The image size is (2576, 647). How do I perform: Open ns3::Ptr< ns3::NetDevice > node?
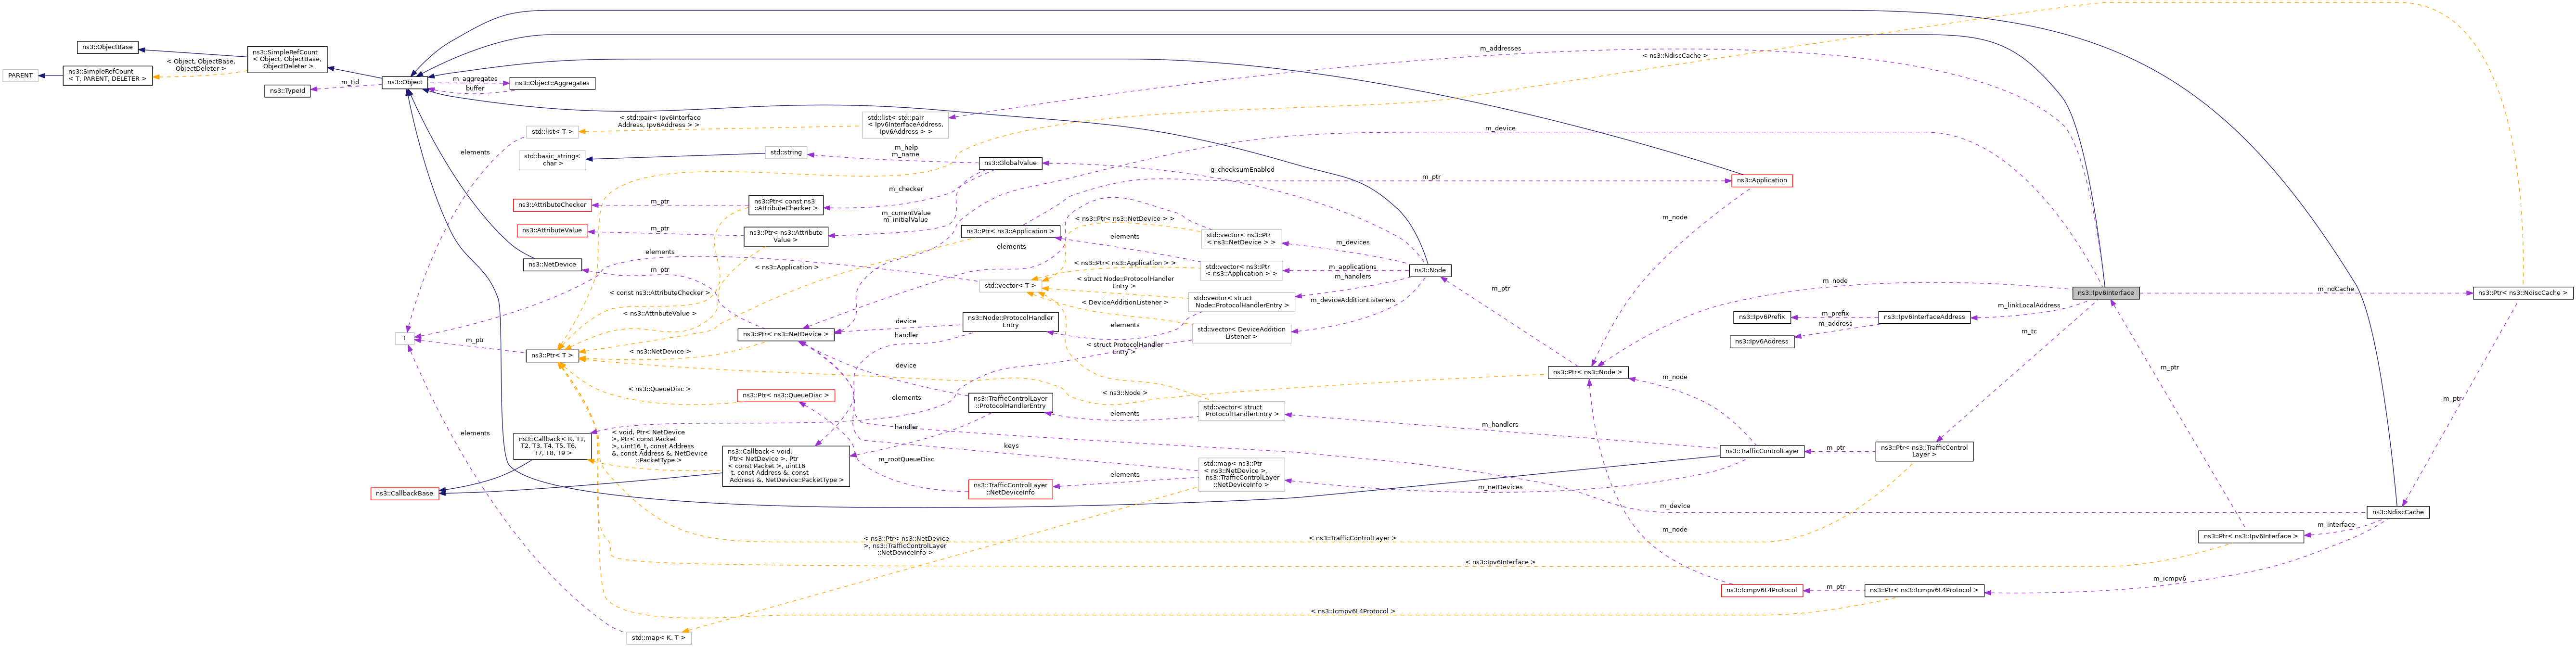pyautogui.click(x=786, y=334)
